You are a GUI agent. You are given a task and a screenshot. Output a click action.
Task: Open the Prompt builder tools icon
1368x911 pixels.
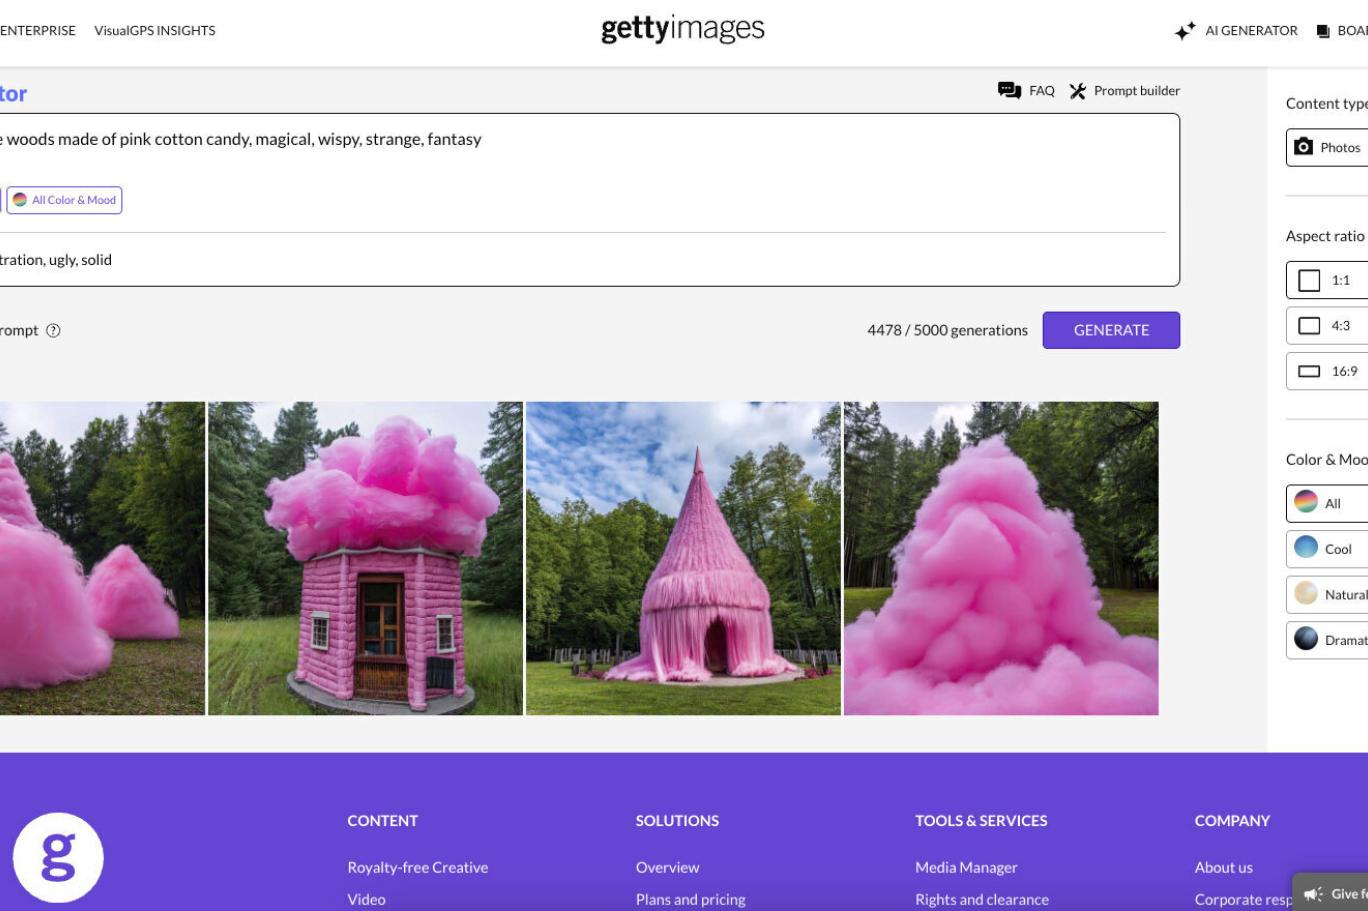click(x=1077, y=91)
